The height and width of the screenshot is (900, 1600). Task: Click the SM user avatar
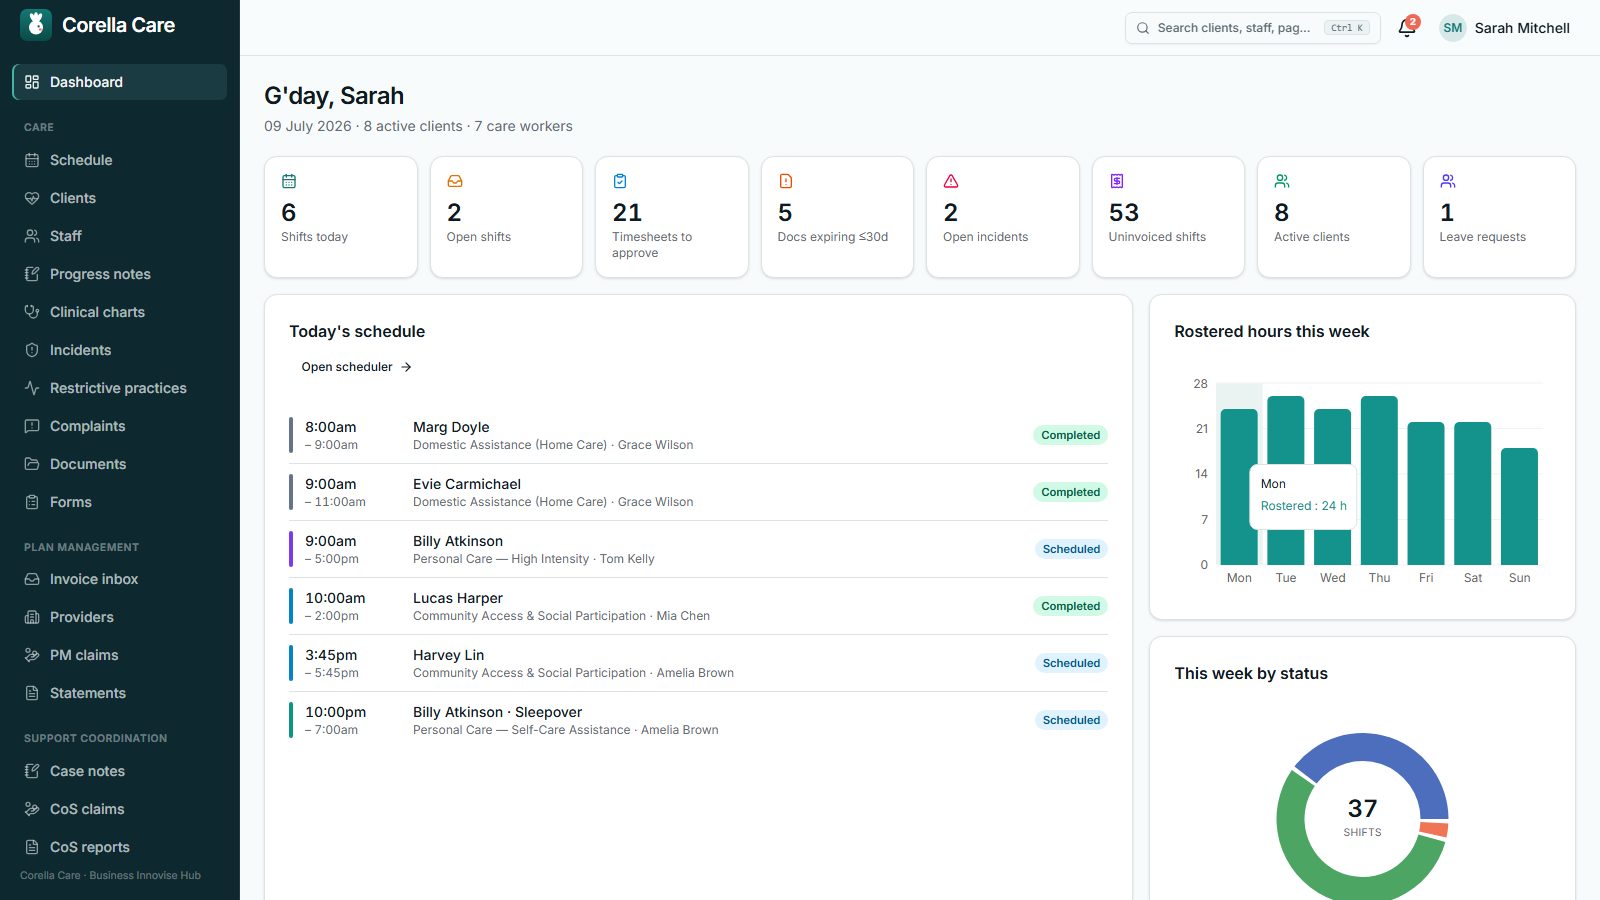pos(1453,28)
